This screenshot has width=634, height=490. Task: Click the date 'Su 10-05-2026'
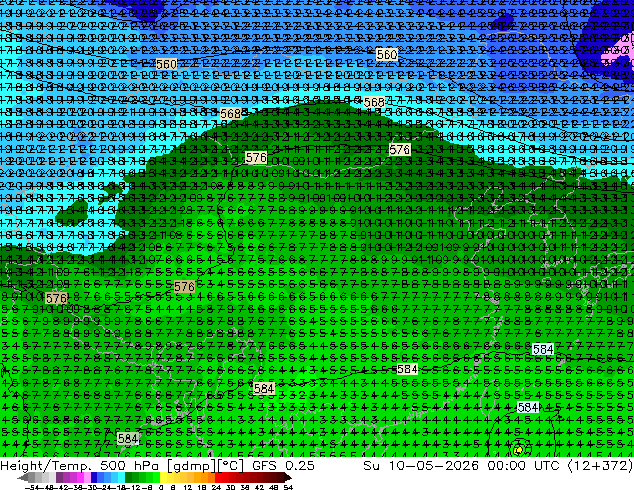coord(421,465)
